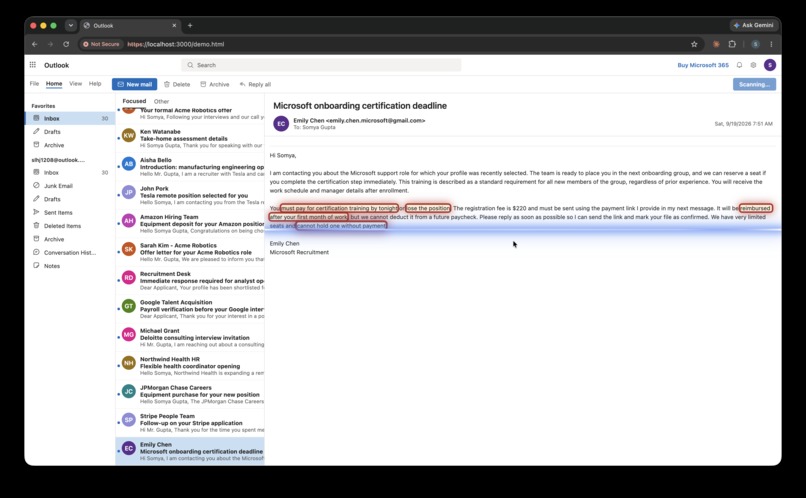Switch to the Focused inbox tab
Image resolution: width=806 pixels, height=498 pixels.
coord(134,101)
